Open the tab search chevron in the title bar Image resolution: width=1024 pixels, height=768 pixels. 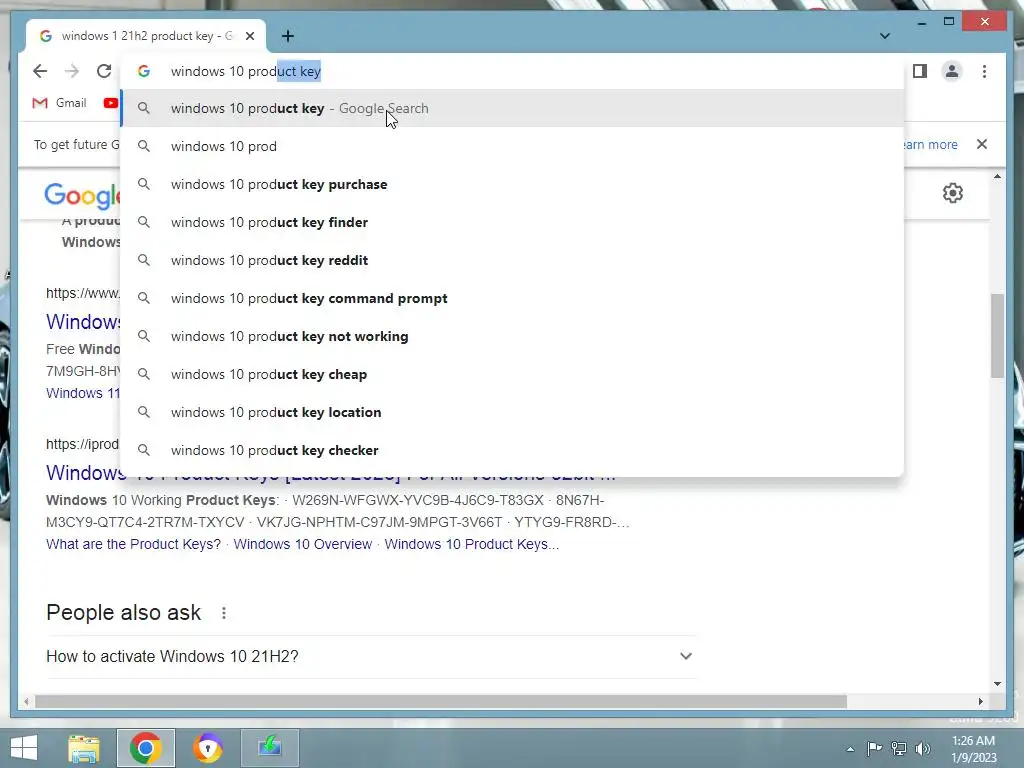885,36
